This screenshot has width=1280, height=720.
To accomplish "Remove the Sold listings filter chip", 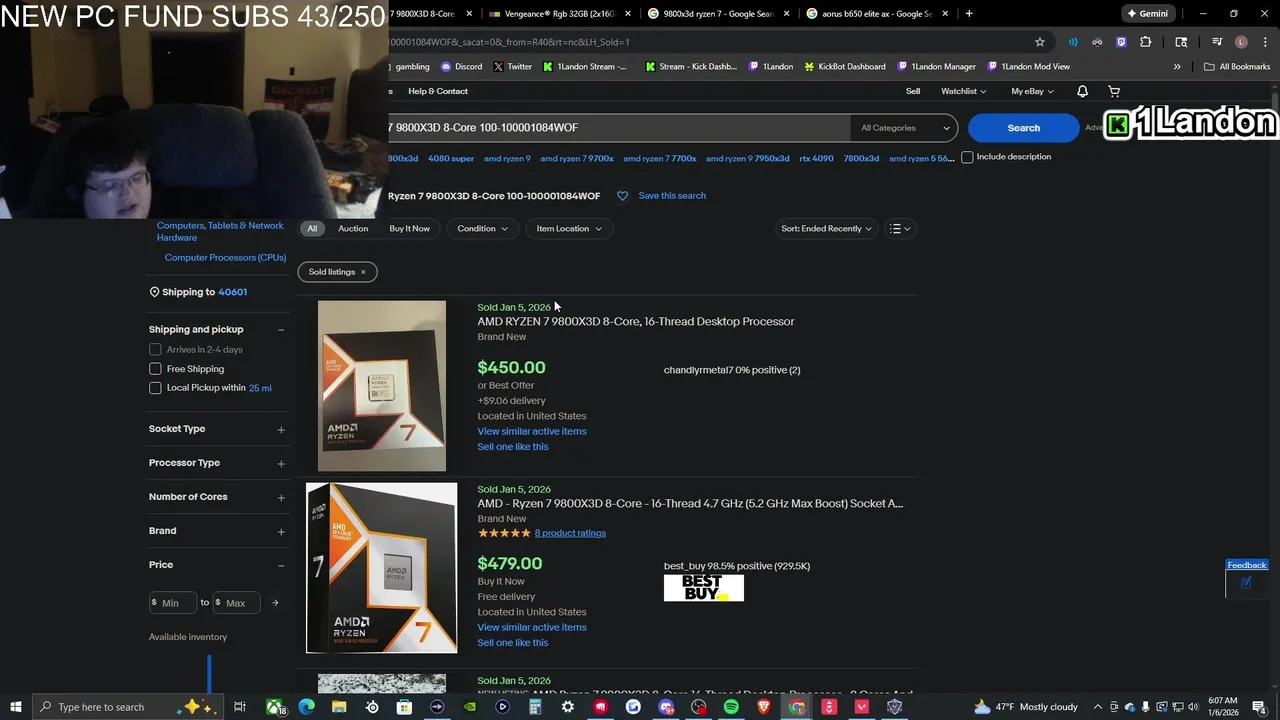I will 363,272.
